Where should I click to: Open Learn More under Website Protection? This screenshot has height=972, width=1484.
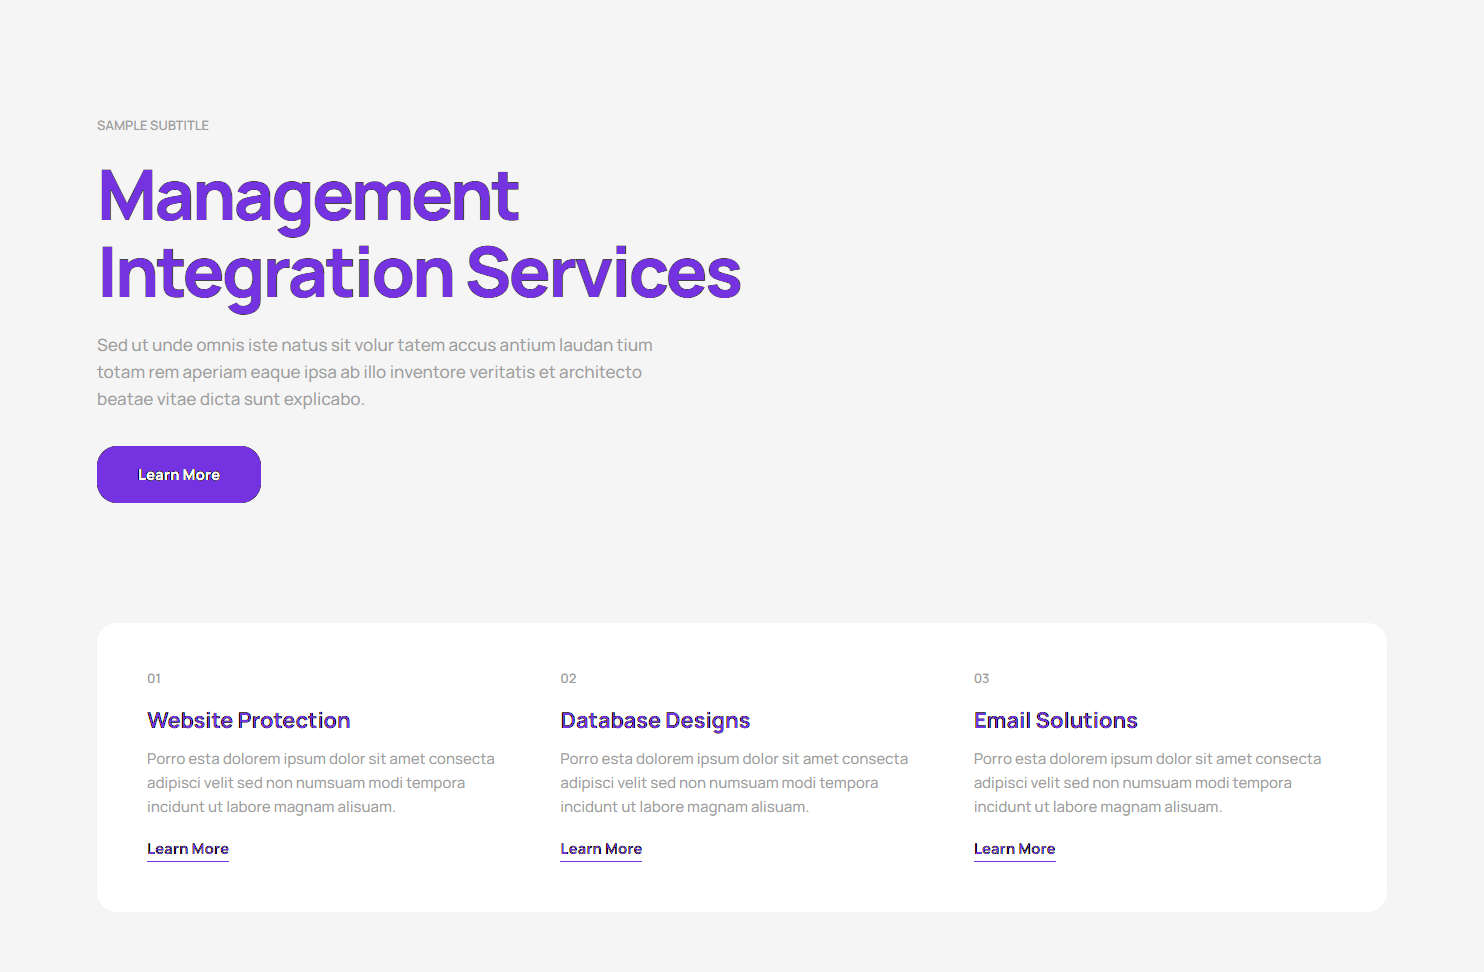point(188,849)
